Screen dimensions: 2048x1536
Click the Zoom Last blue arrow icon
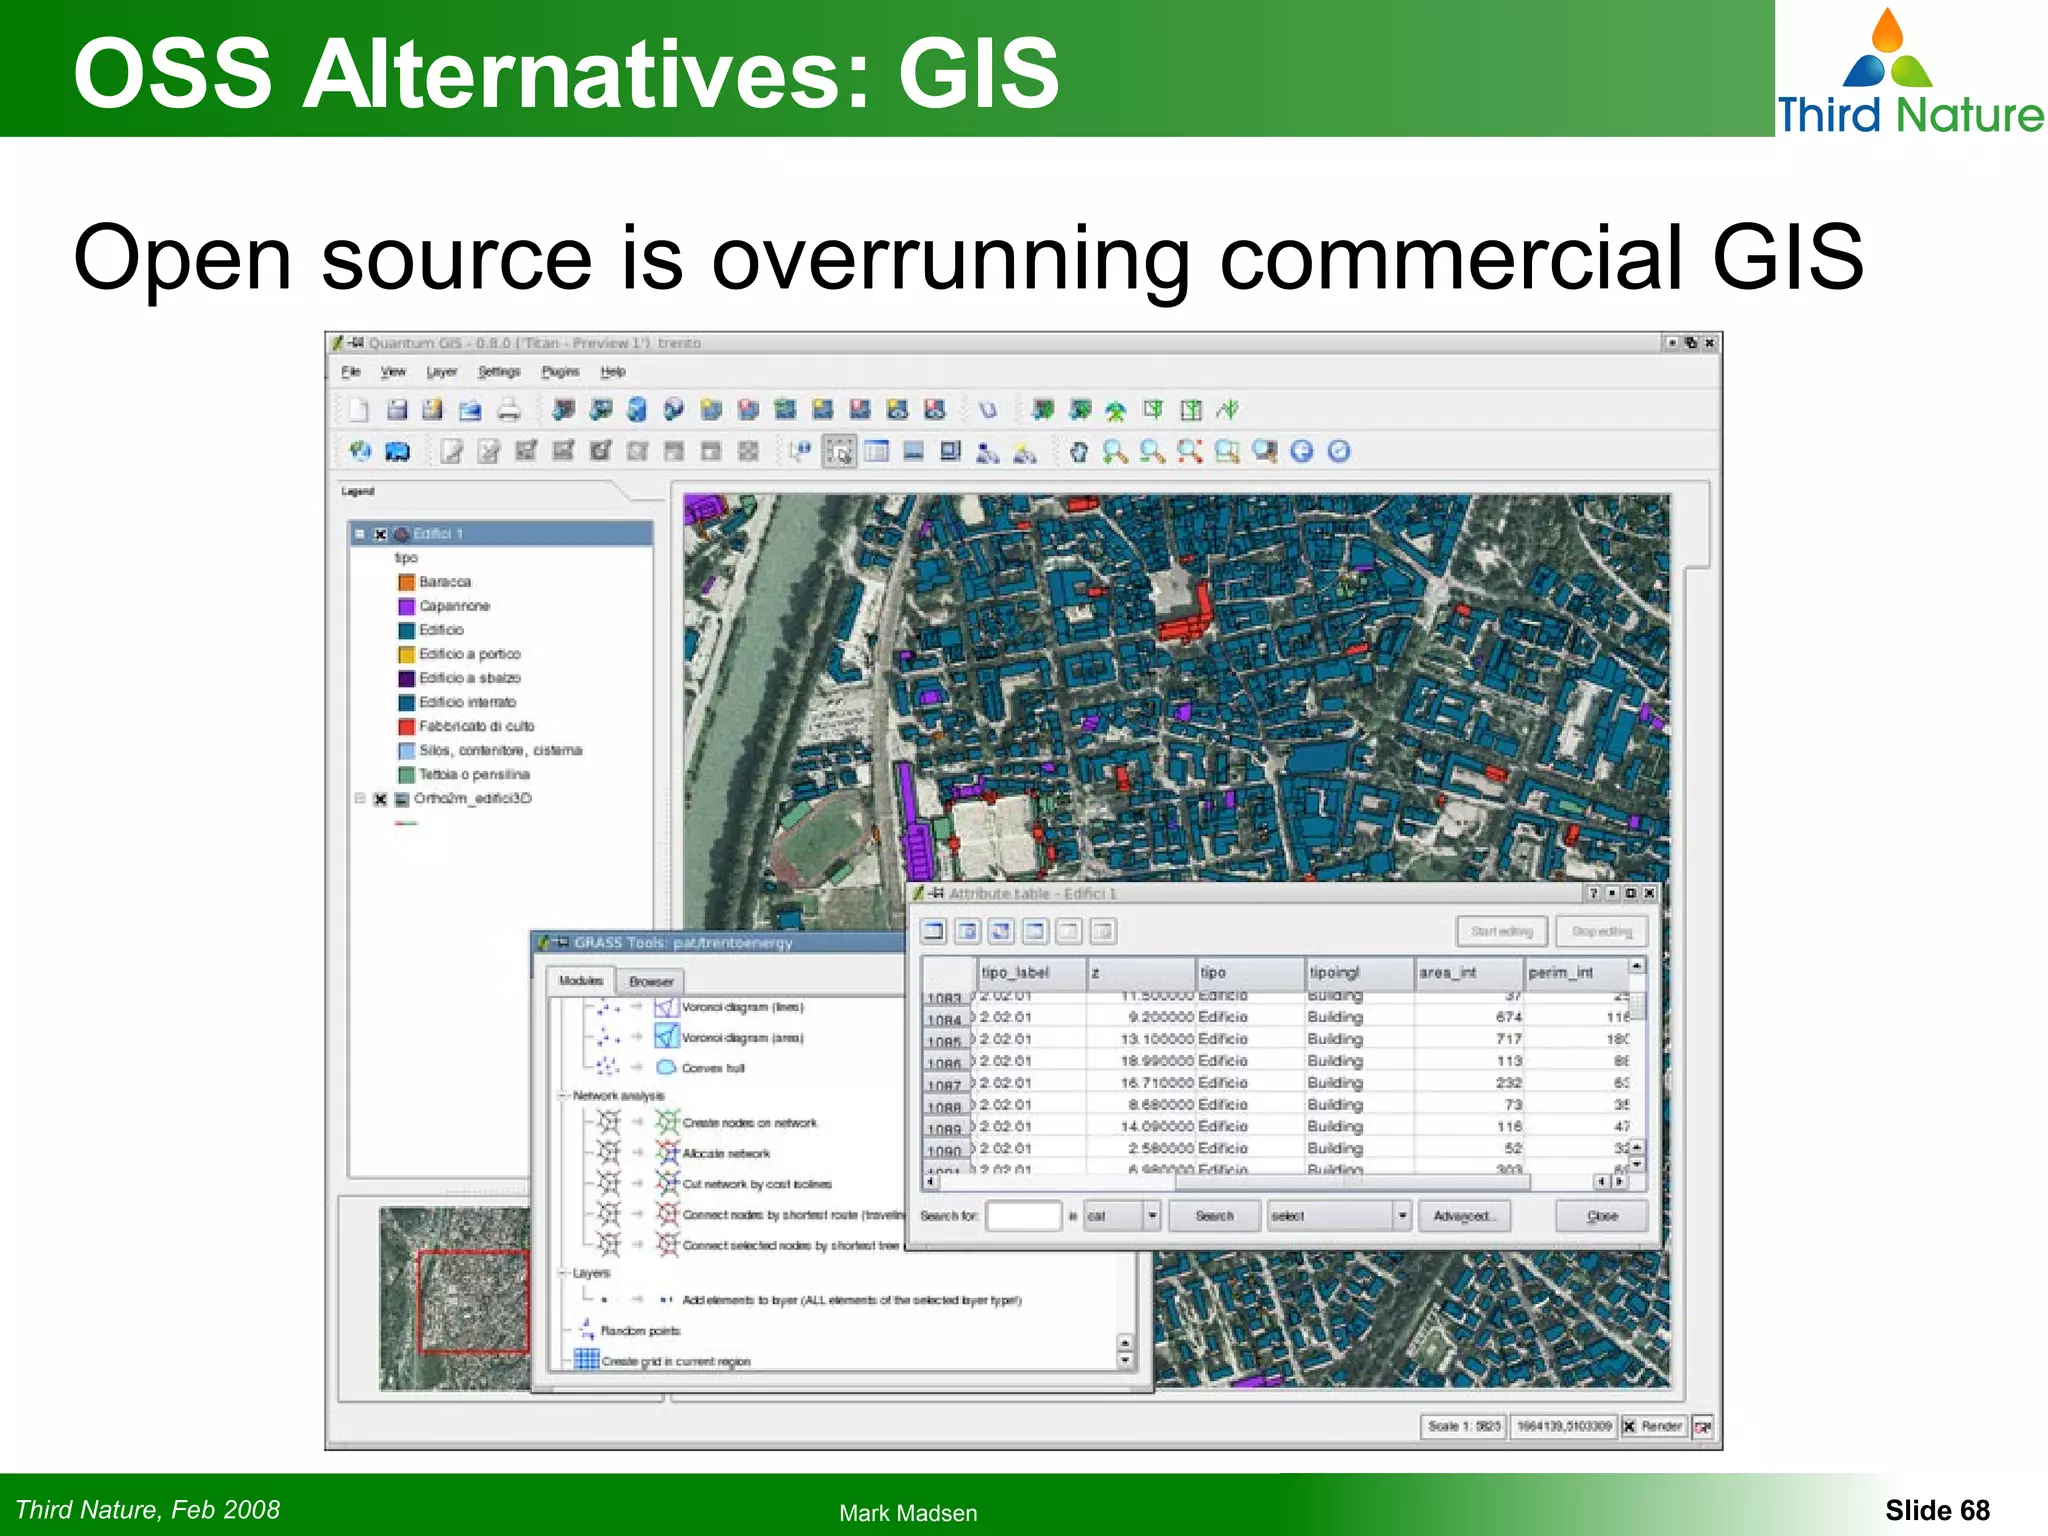[1302, 452]
